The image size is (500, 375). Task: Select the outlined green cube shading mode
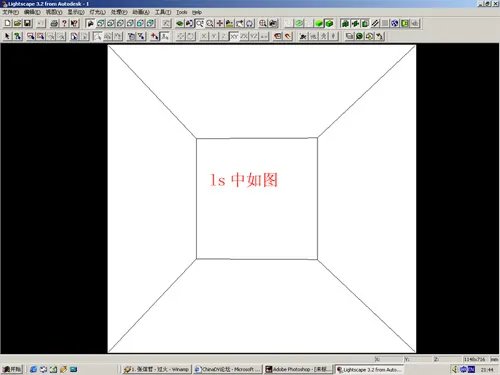click(329, 23)
